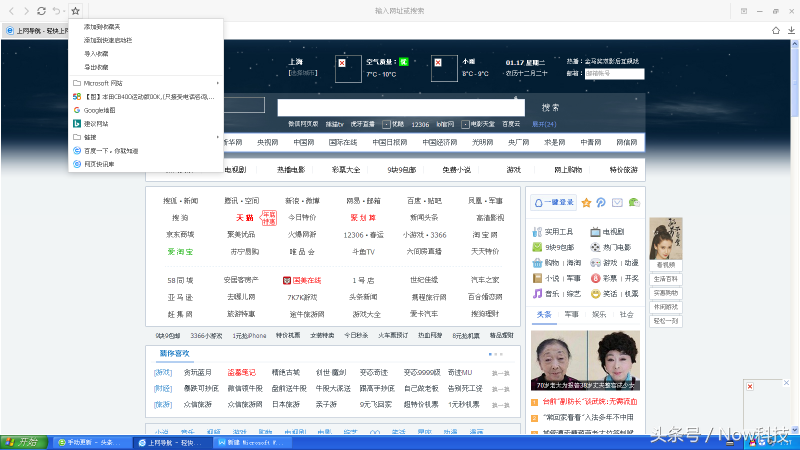Click the 一键登录 login button

554,203
